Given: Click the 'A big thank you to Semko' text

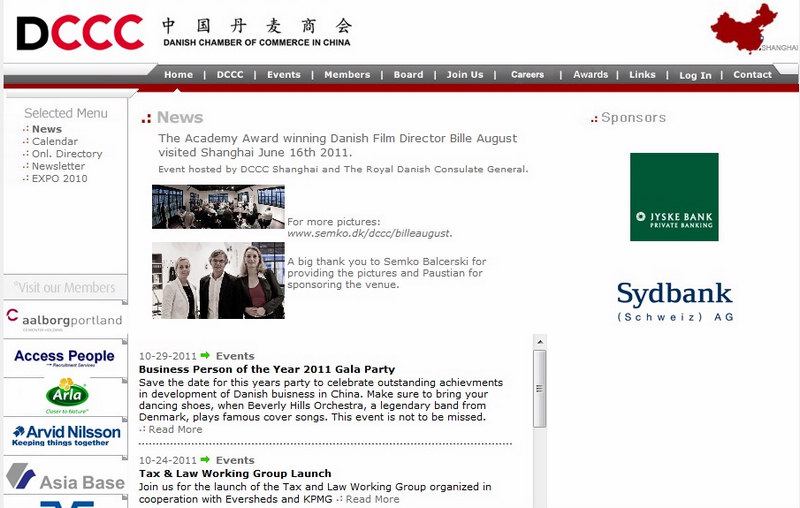Looking at the screenshot, I should click(x=387, y=273).
